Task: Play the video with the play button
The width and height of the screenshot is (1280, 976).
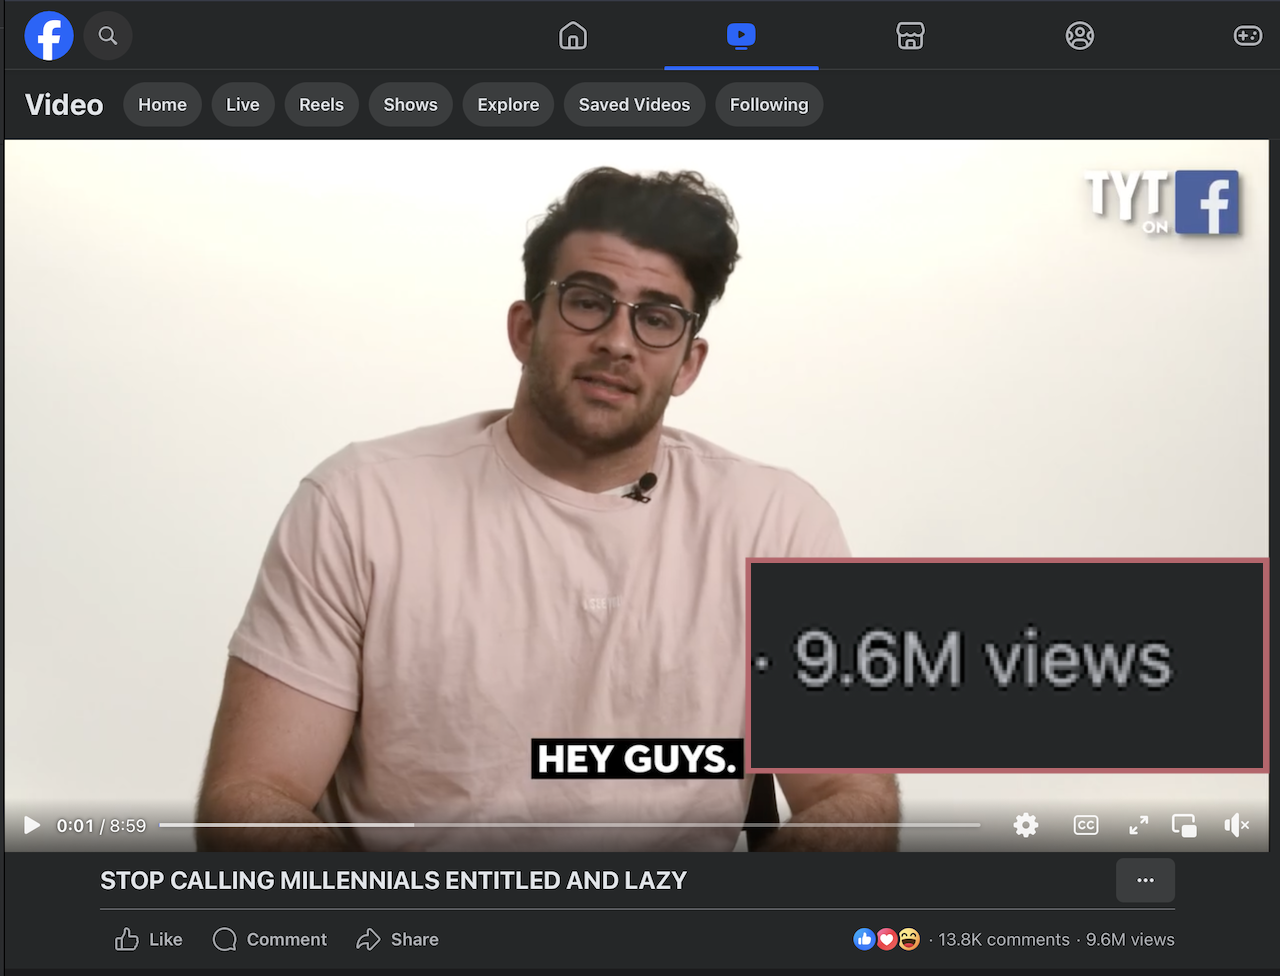Action: coord(32,825)
